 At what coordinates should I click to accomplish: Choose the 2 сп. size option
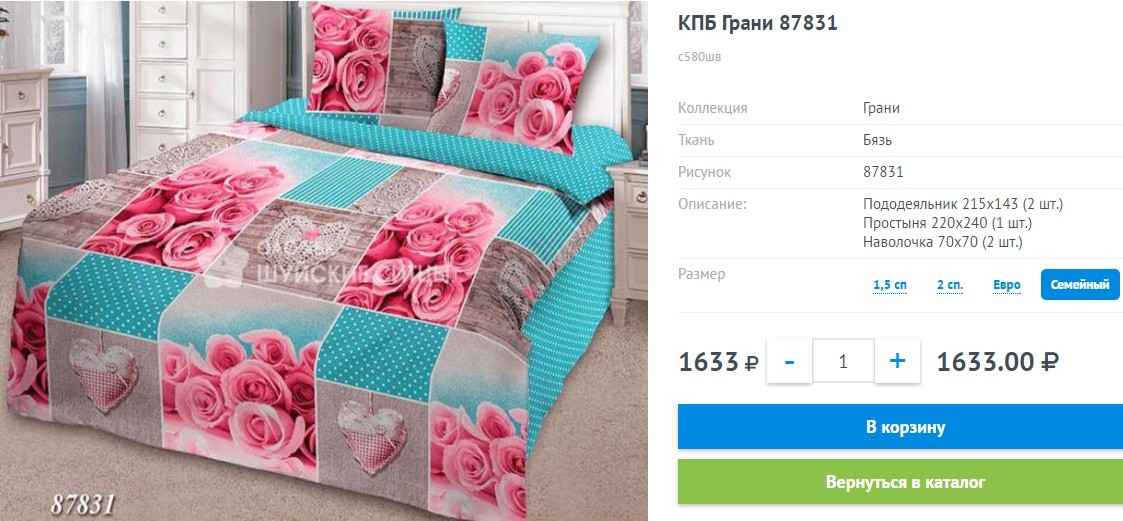(950, 285)
